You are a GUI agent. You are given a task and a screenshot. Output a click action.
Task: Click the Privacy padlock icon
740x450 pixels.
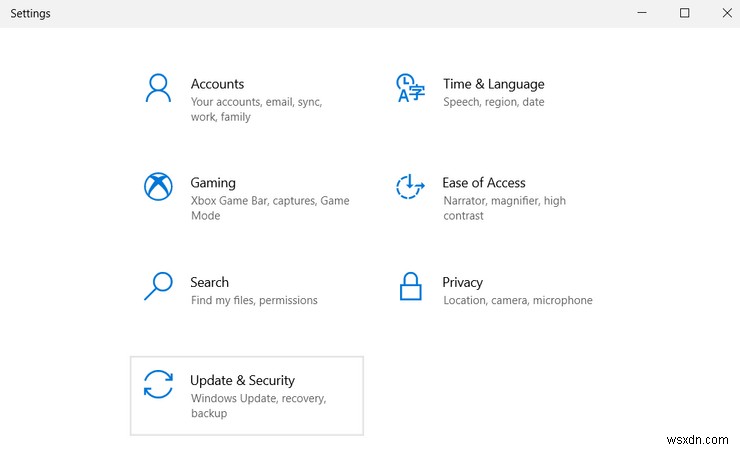[410, 286]
